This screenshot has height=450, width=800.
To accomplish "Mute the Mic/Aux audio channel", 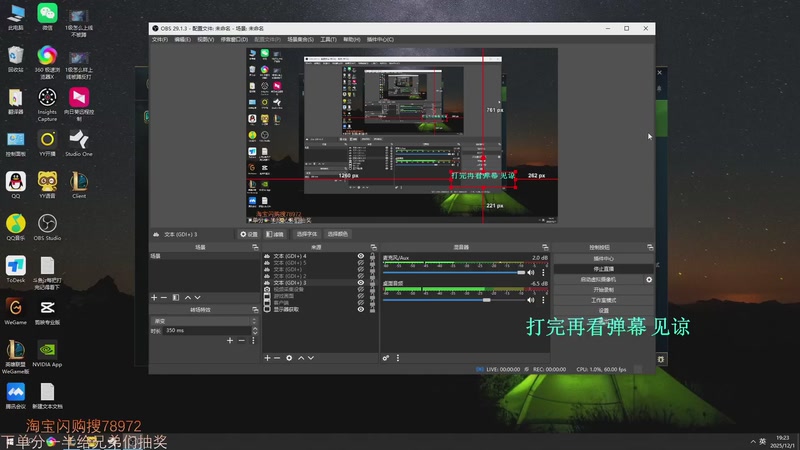I will [x=531, y=273].
